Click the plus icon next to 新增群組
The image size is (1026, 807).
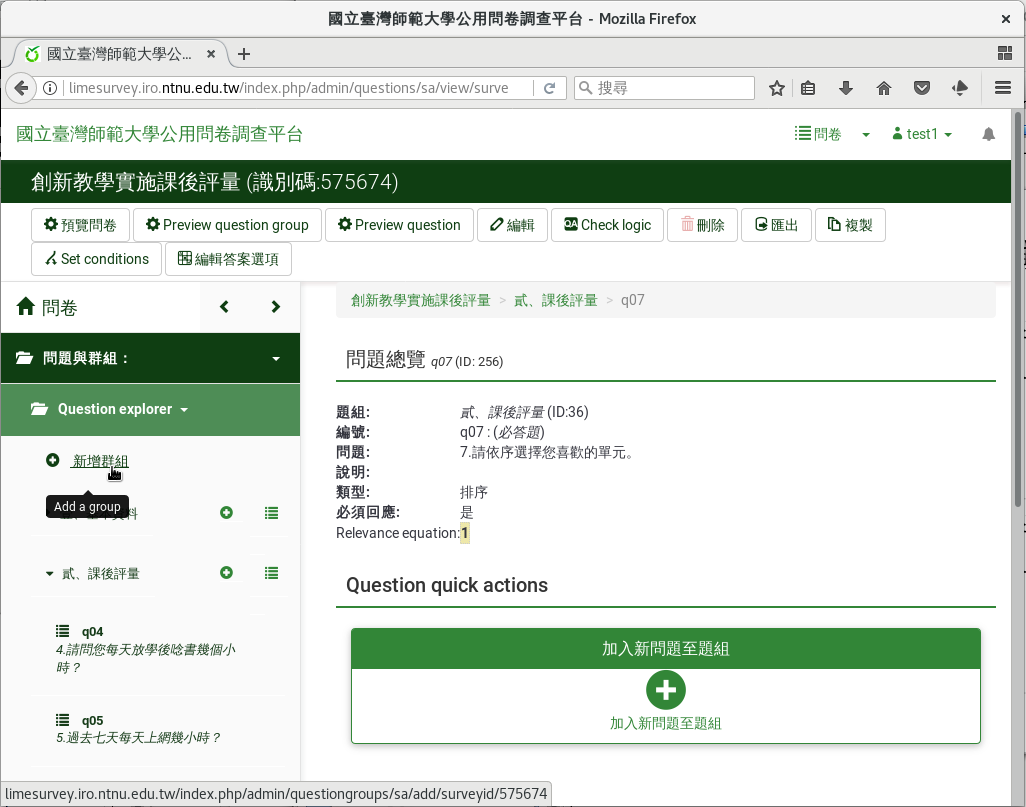pos(52,460)
